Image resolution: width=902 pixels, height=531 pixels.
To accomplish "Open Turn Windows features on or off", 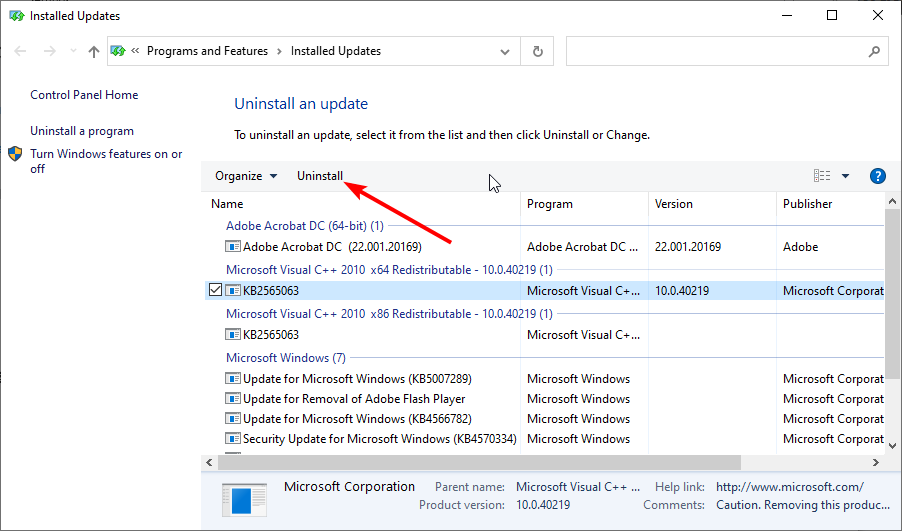I will click(x=106, y=161).
